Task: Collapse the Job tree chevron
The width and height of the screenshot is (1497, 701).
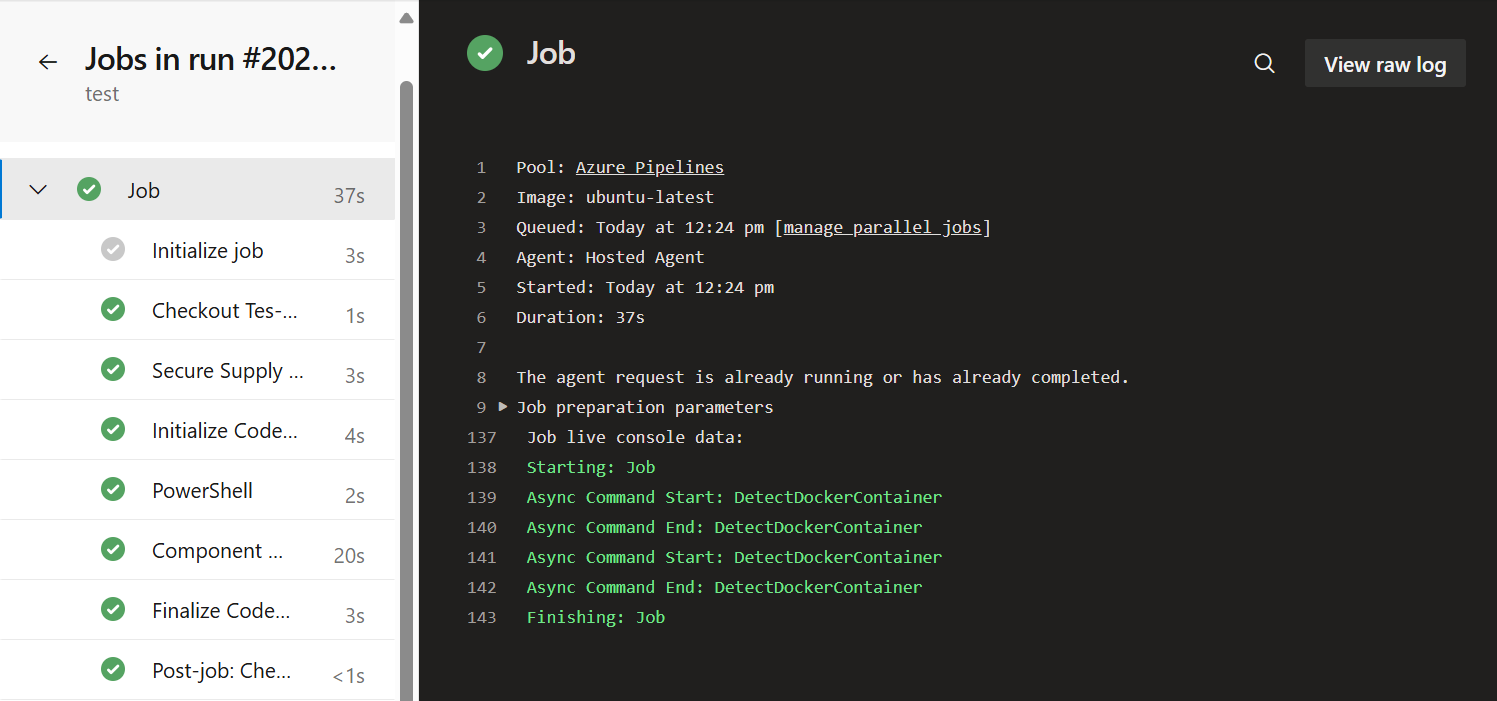Action: [x=38, y=190]
